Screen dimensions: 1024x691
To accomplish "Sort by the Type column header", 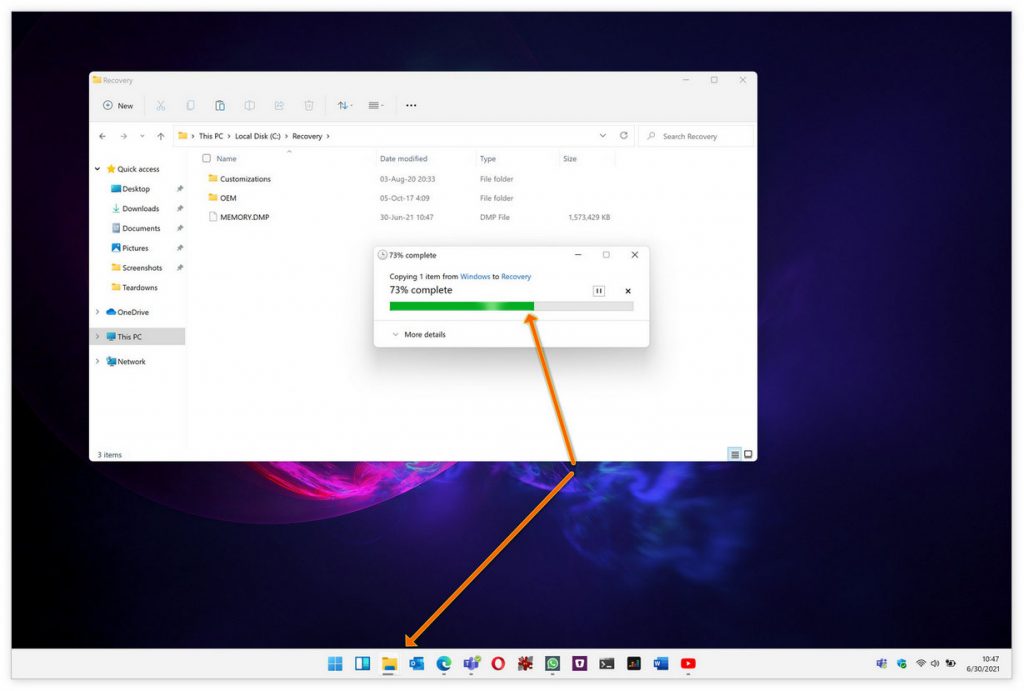I will click(488, 159).
